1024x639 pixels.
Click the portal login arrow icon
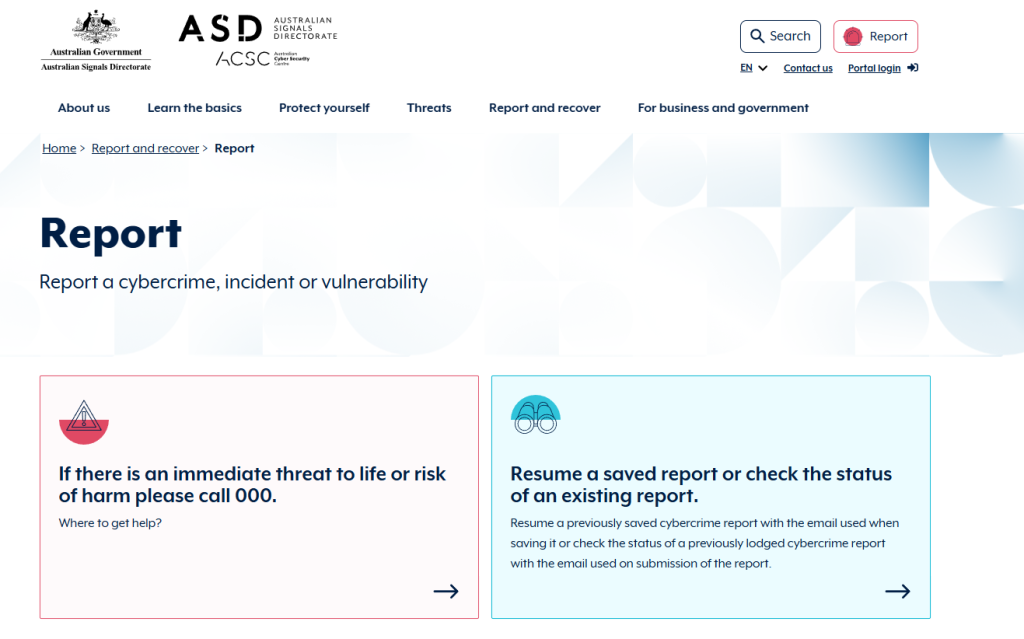click(x=913, y=68)
